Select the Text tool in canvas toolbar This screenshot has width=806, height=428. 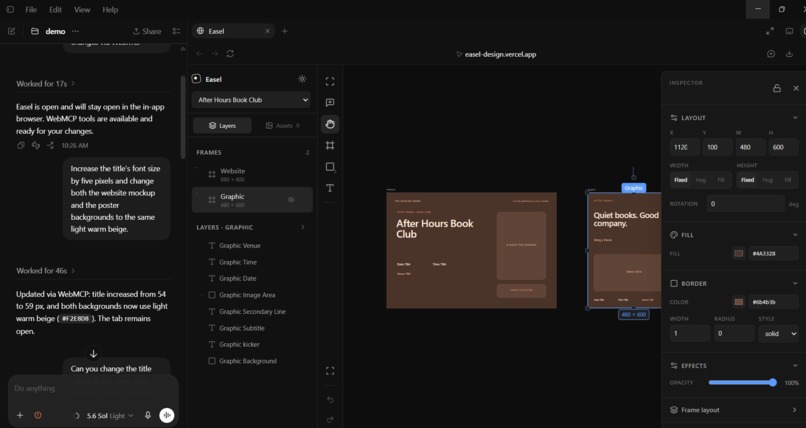[330, 188]
